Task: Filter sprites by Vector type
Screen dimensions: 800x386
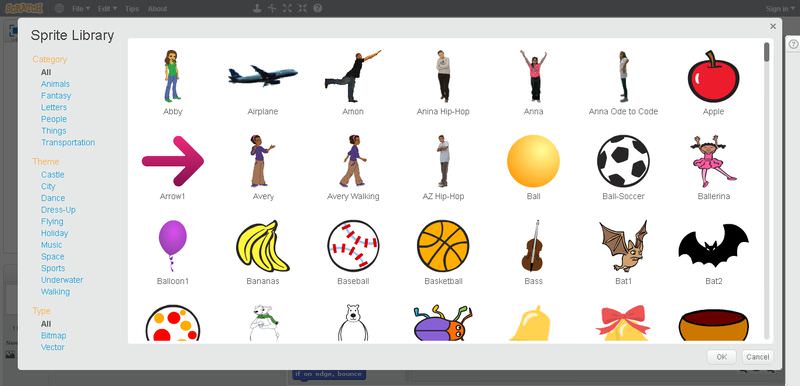Action: coord(53,348)
